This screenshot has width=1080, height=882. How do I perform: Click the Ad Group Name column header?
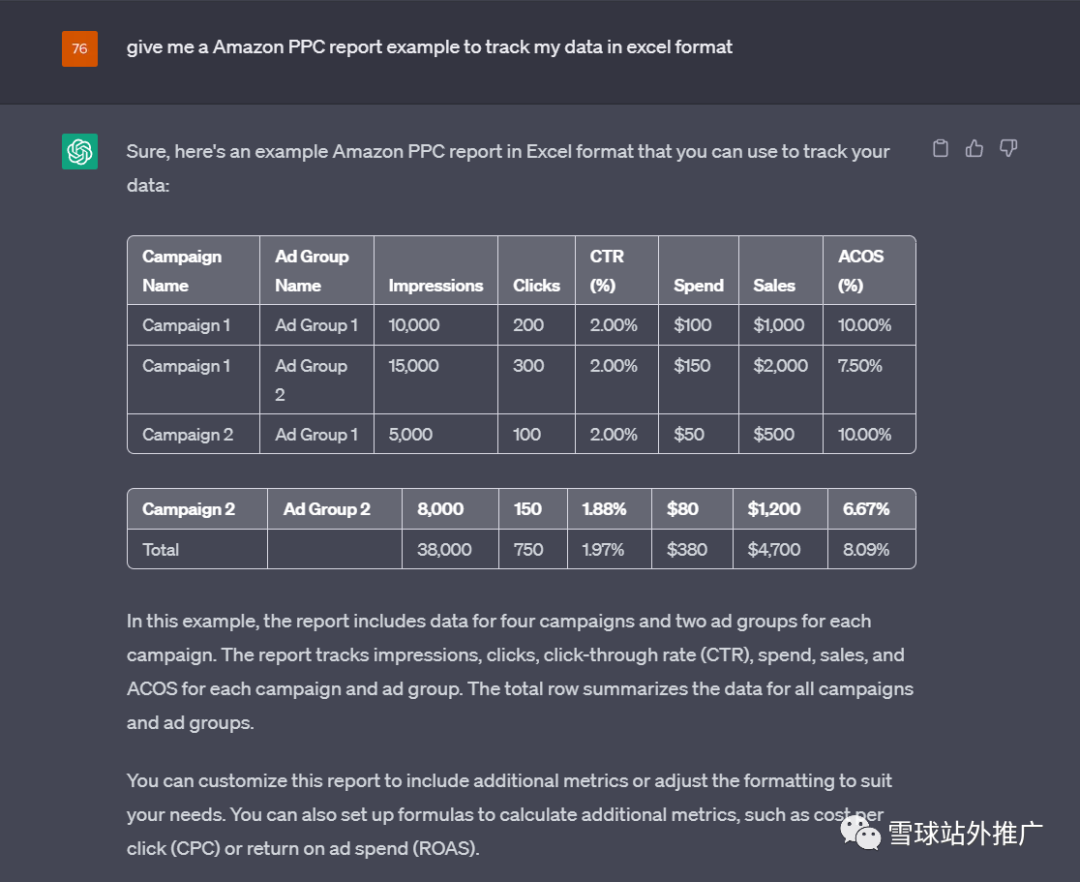[x=317, y=271]
